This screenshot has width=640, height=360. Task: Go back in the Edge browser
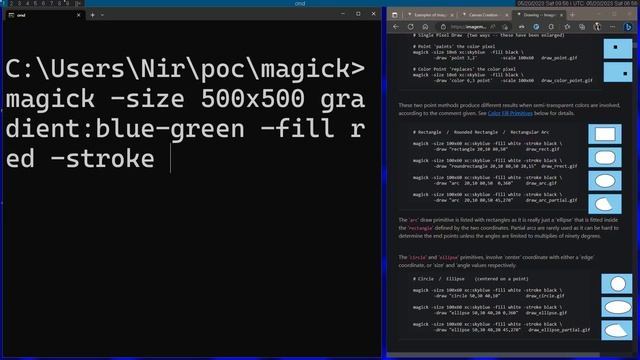click(396, 27)
